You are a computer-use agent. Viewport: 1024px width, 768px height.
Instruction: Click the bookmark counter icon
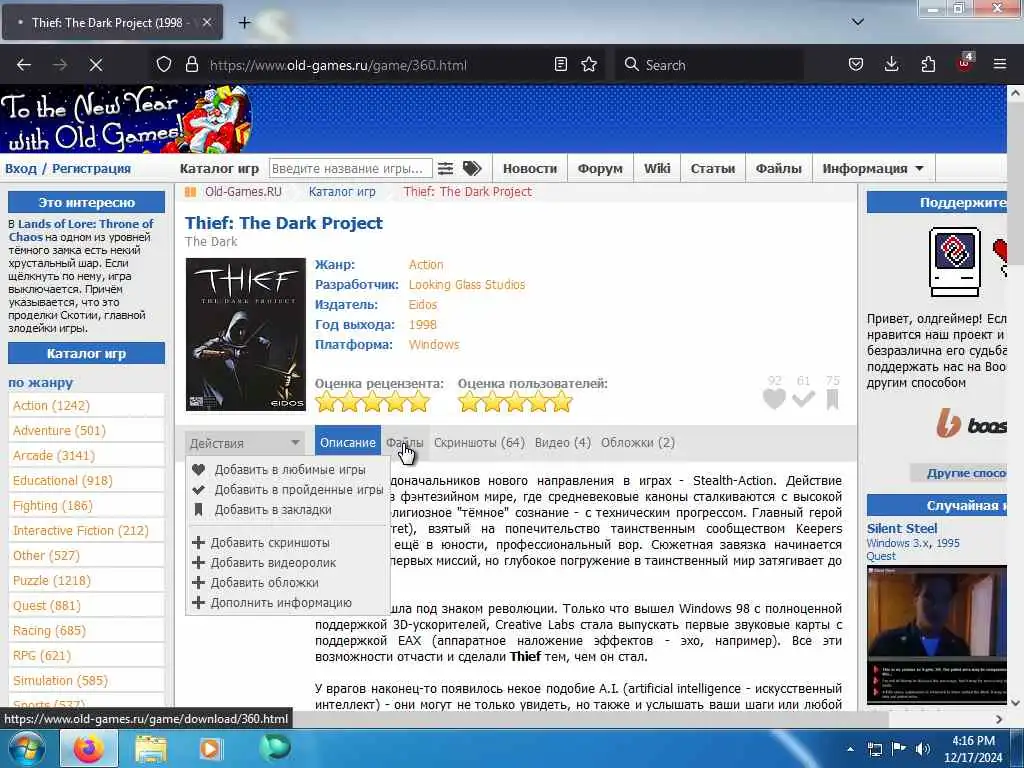pos(832,399)
